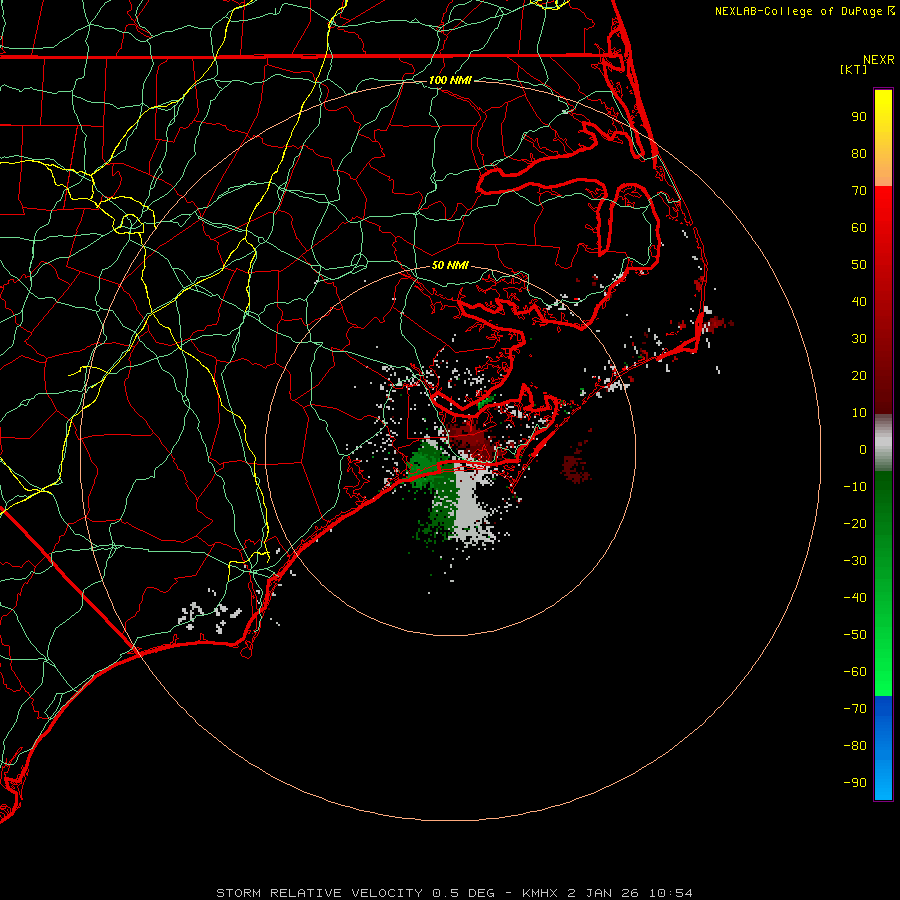Click the positive 70 scale value
Screen dimensions: 900x900
tap(859, 191)
